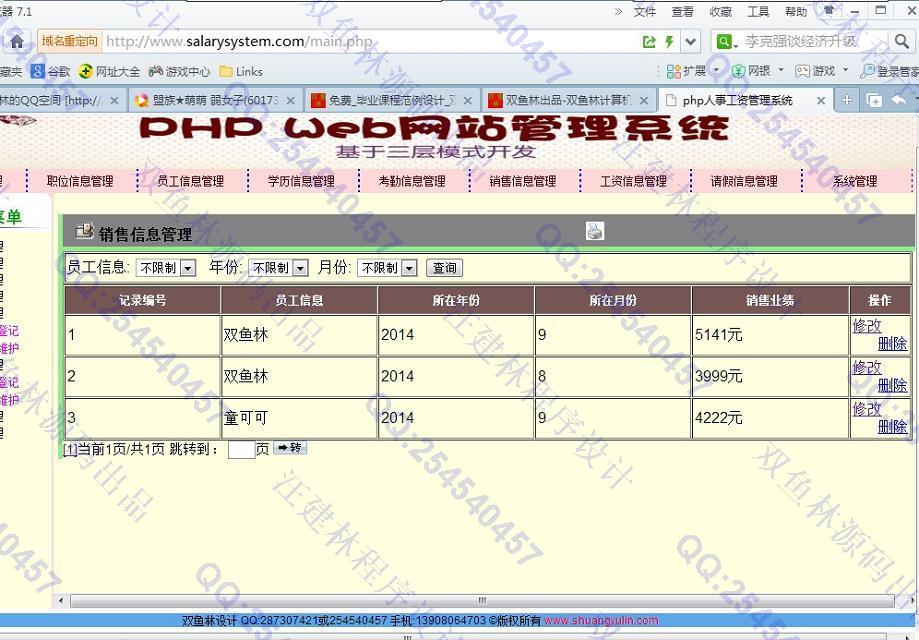919x640 pixels.
Task: Click the 域名重定向 badge in the address bar
Action: (x=69, y=41)
